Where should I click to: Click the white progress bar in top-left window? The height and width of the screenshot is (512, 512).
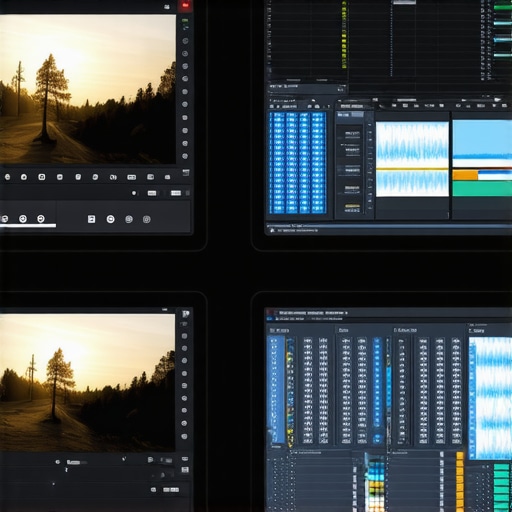pyautogui.click(x=28, y=226)
